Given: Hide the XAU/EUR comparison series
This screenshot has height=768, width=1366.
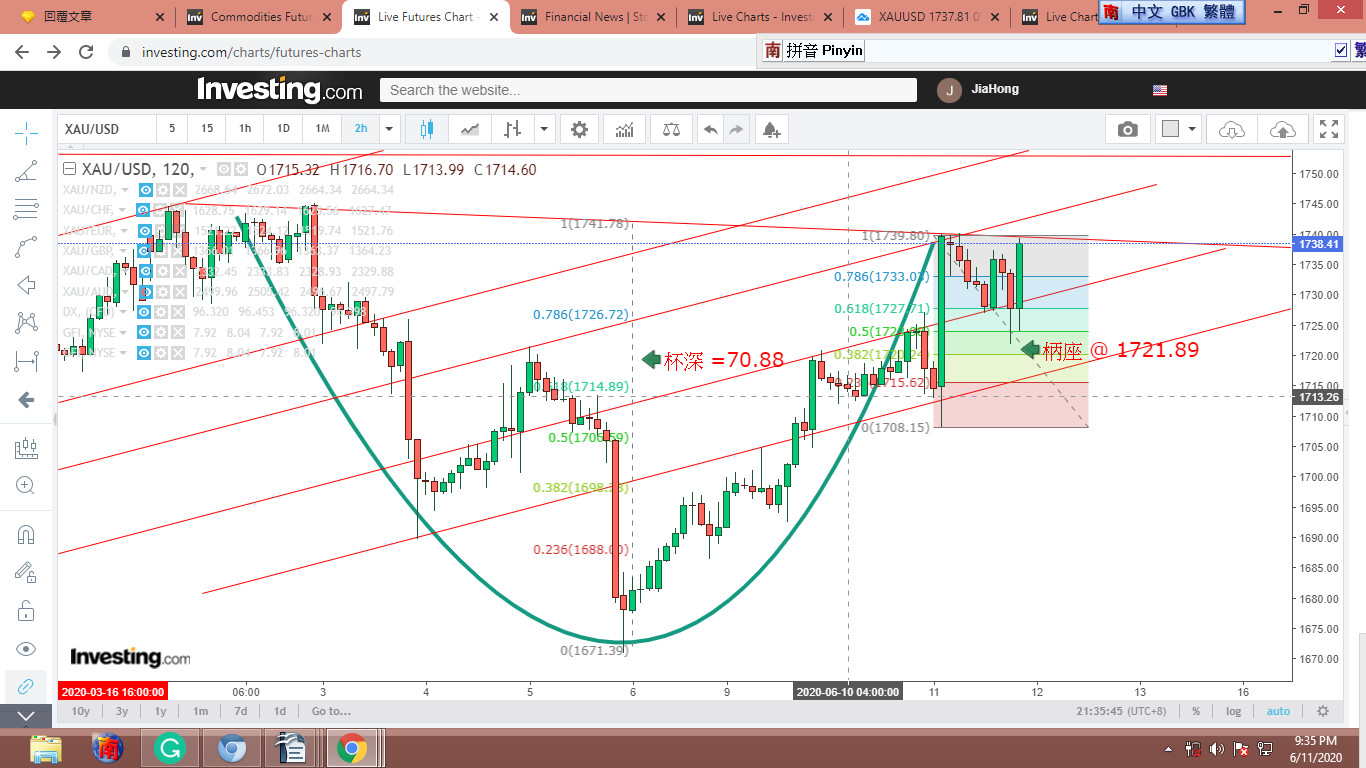Looking at the screenshot, I should [x=146, y=231].
